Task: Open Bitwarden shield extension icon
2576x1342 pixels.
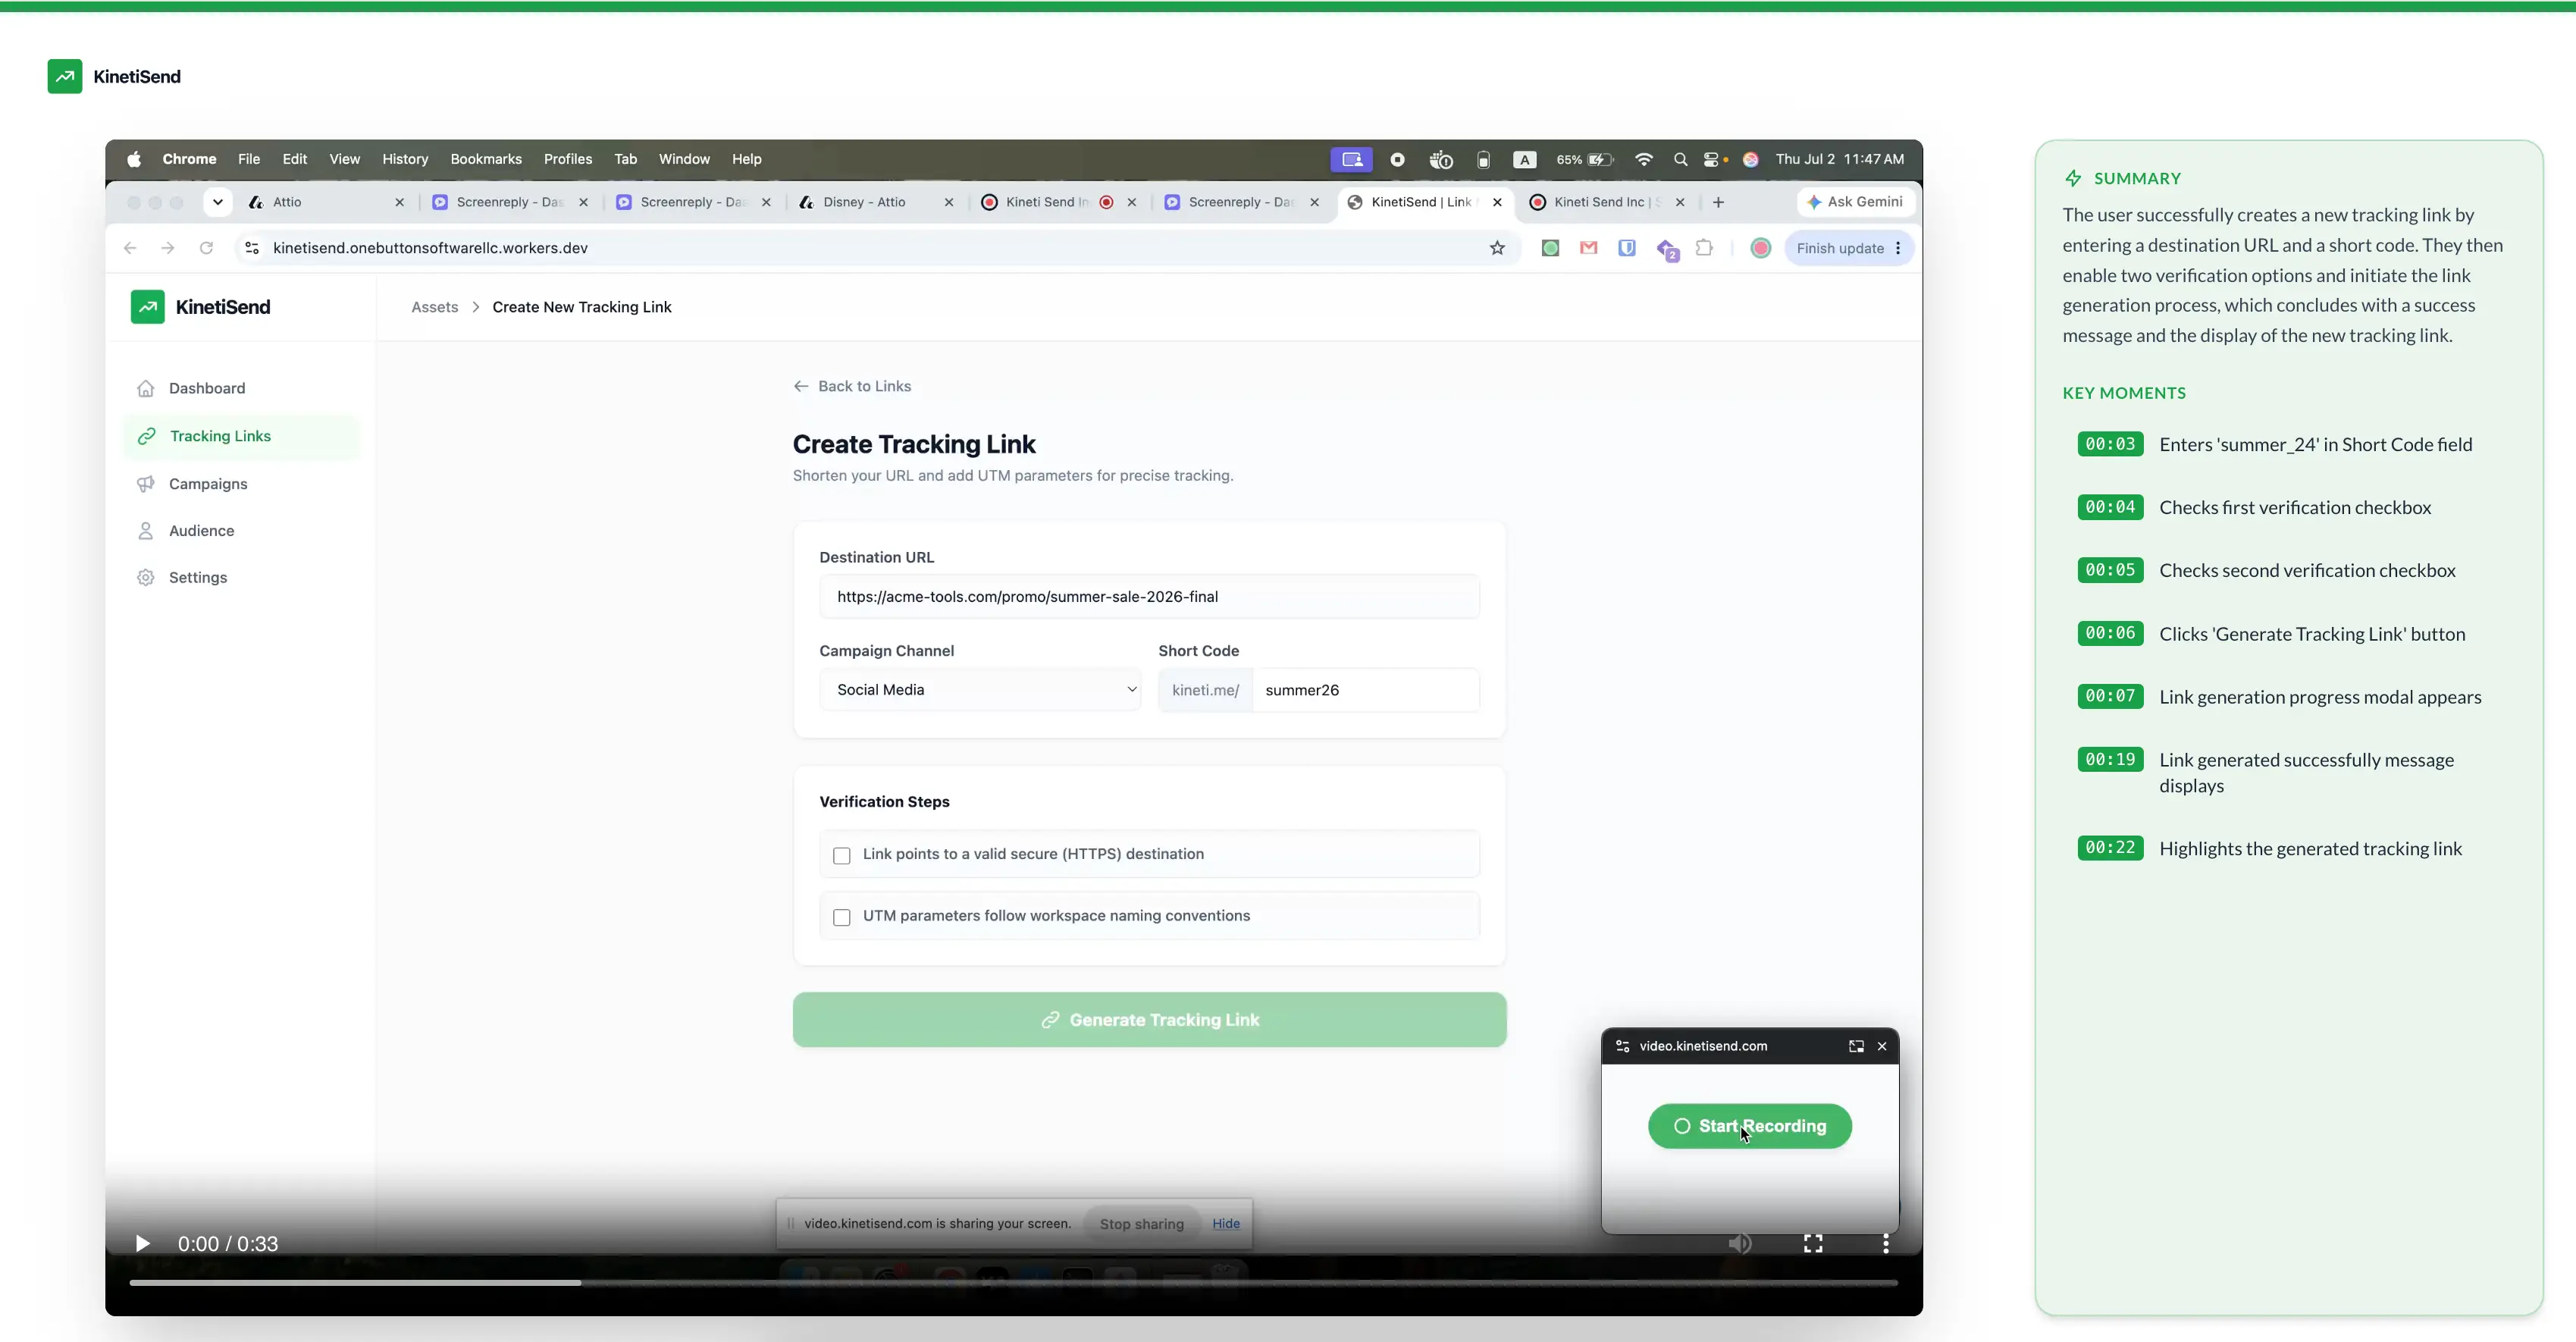Action: [x=1627, y=248]
